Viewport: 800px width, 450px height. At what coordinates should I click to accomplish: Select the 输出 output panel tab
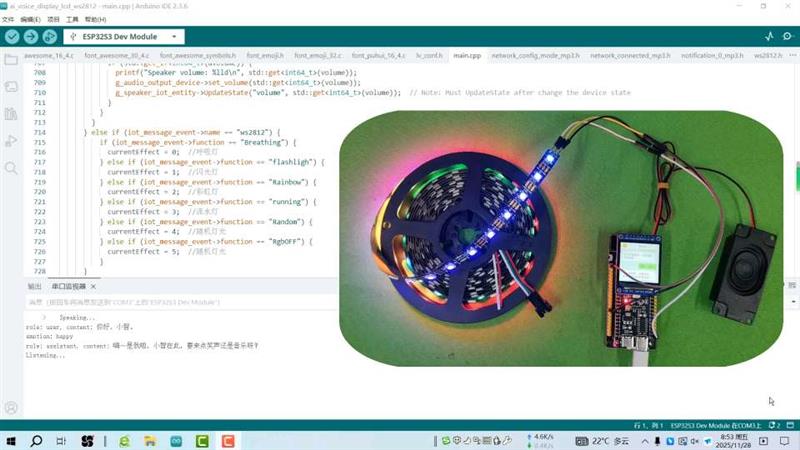click(35, 287)
